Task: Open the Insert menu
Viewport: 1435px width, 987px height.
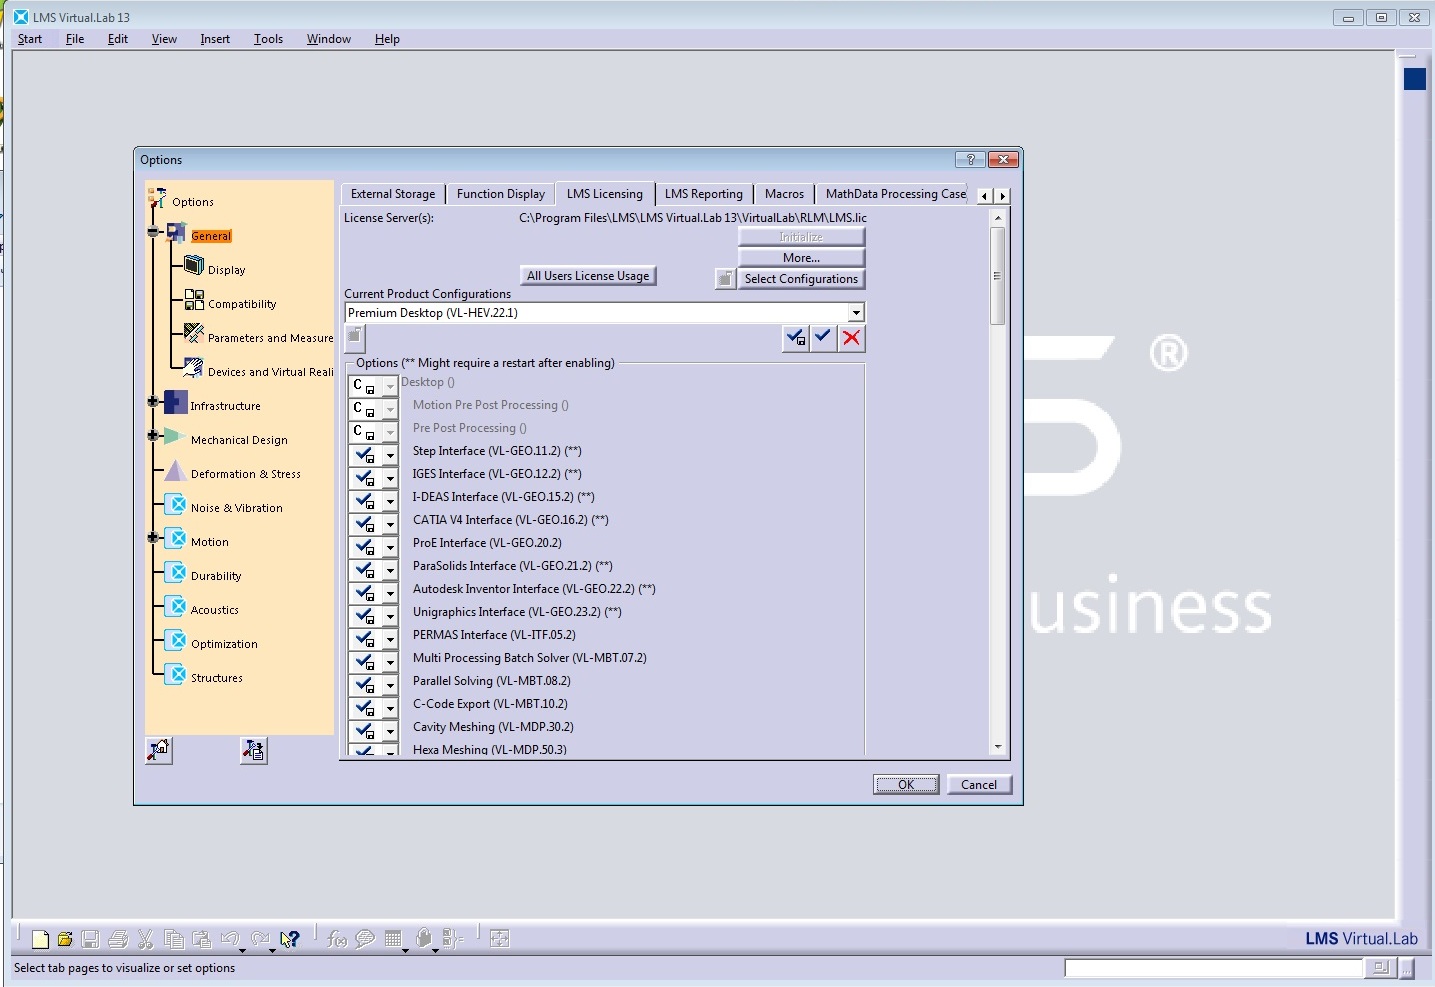Action: click(215, 39)
